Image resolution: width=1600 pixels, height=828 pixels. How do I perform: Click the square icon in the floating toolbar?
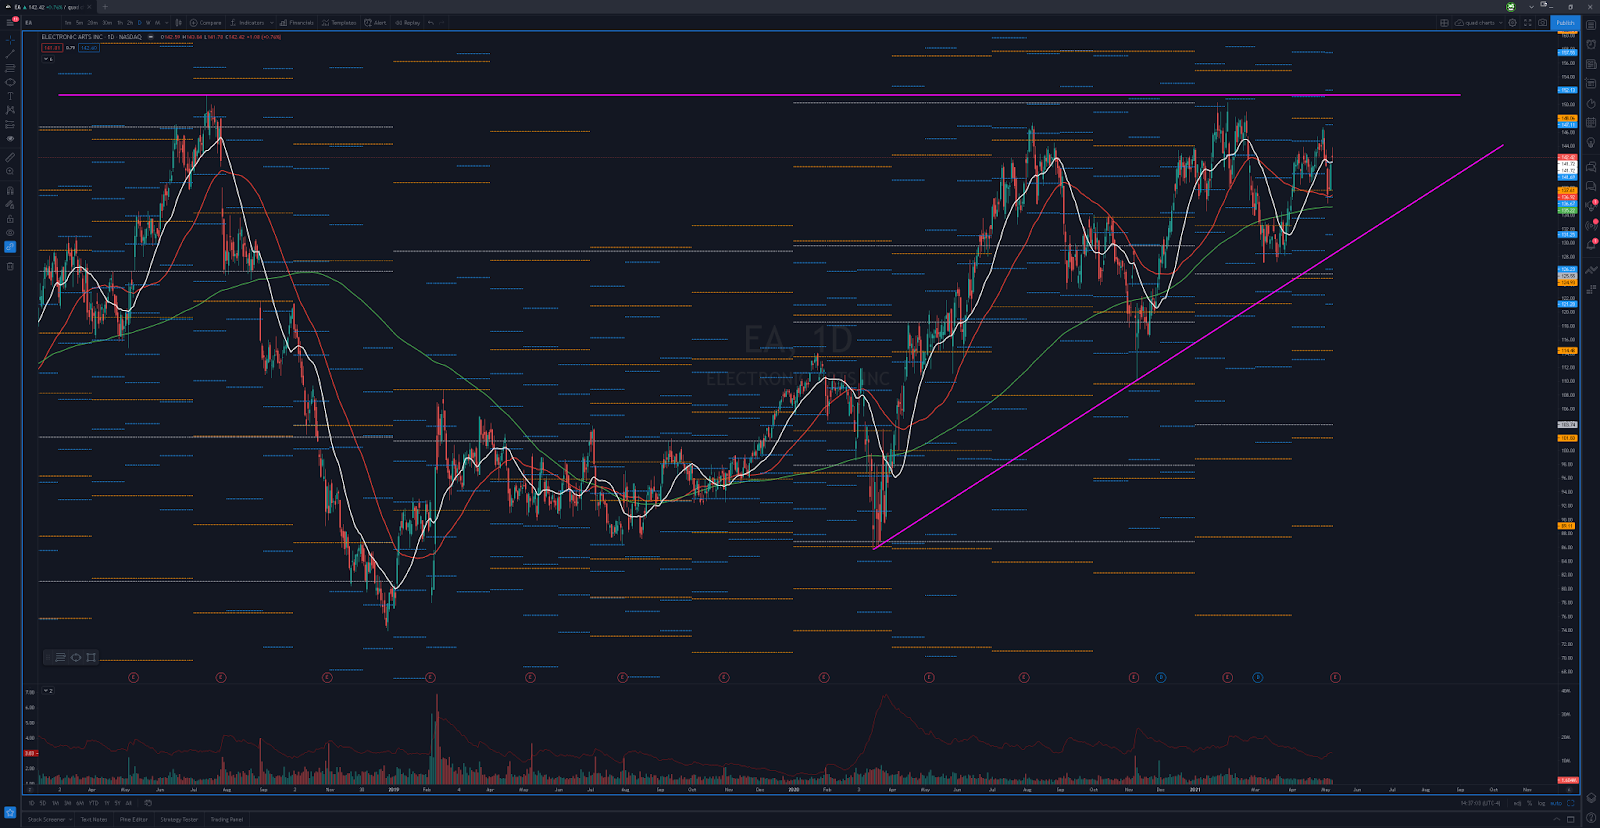tap(91, 657)
